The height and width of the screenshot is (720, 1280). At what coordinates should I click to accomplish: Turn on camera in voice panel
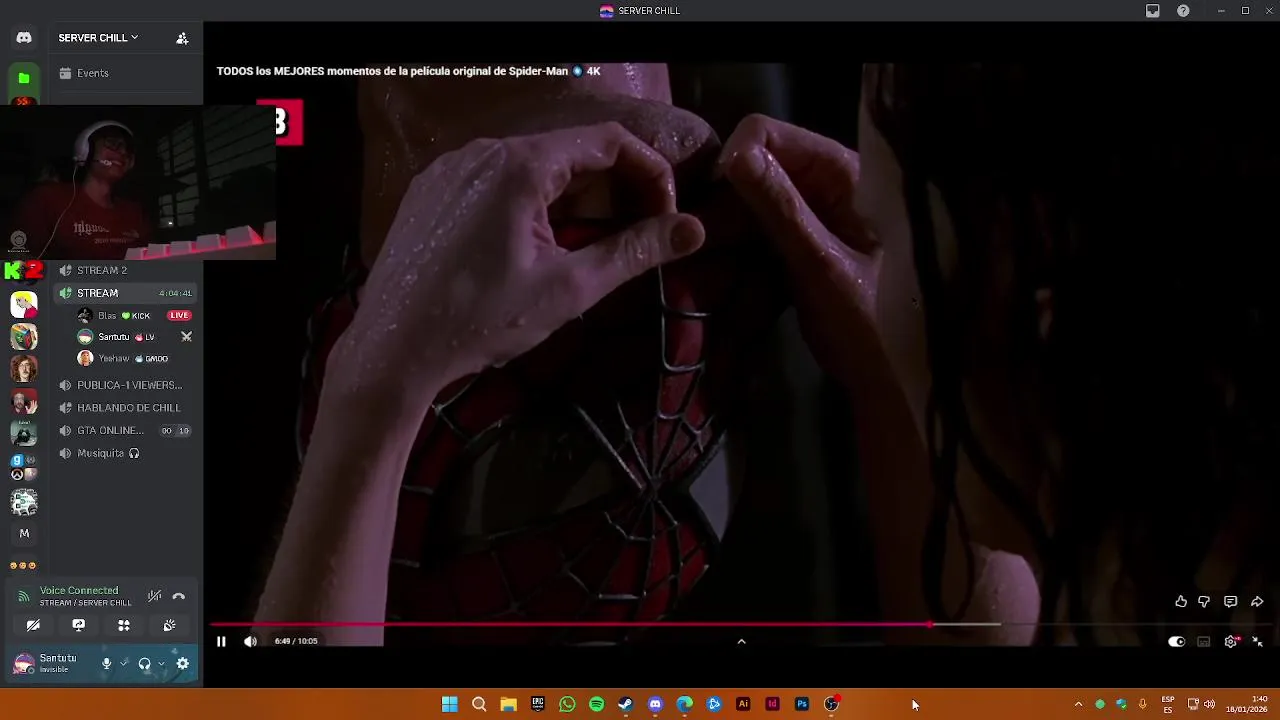33,625
